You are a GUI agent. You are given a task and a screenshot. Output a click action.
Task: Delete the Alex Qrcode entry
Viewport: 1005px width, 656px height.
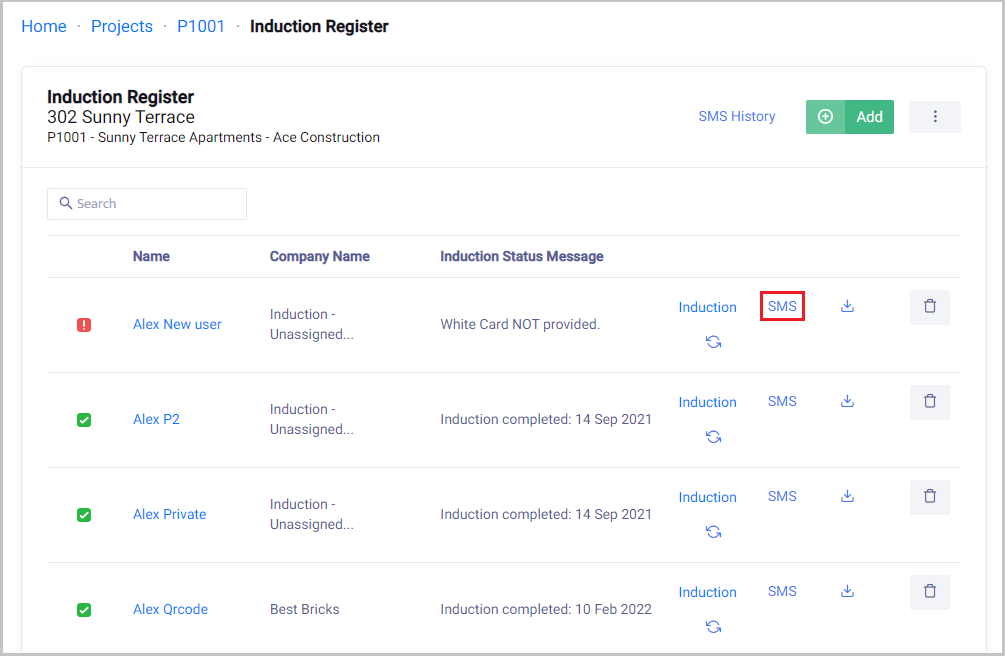[x=929, y=591]
